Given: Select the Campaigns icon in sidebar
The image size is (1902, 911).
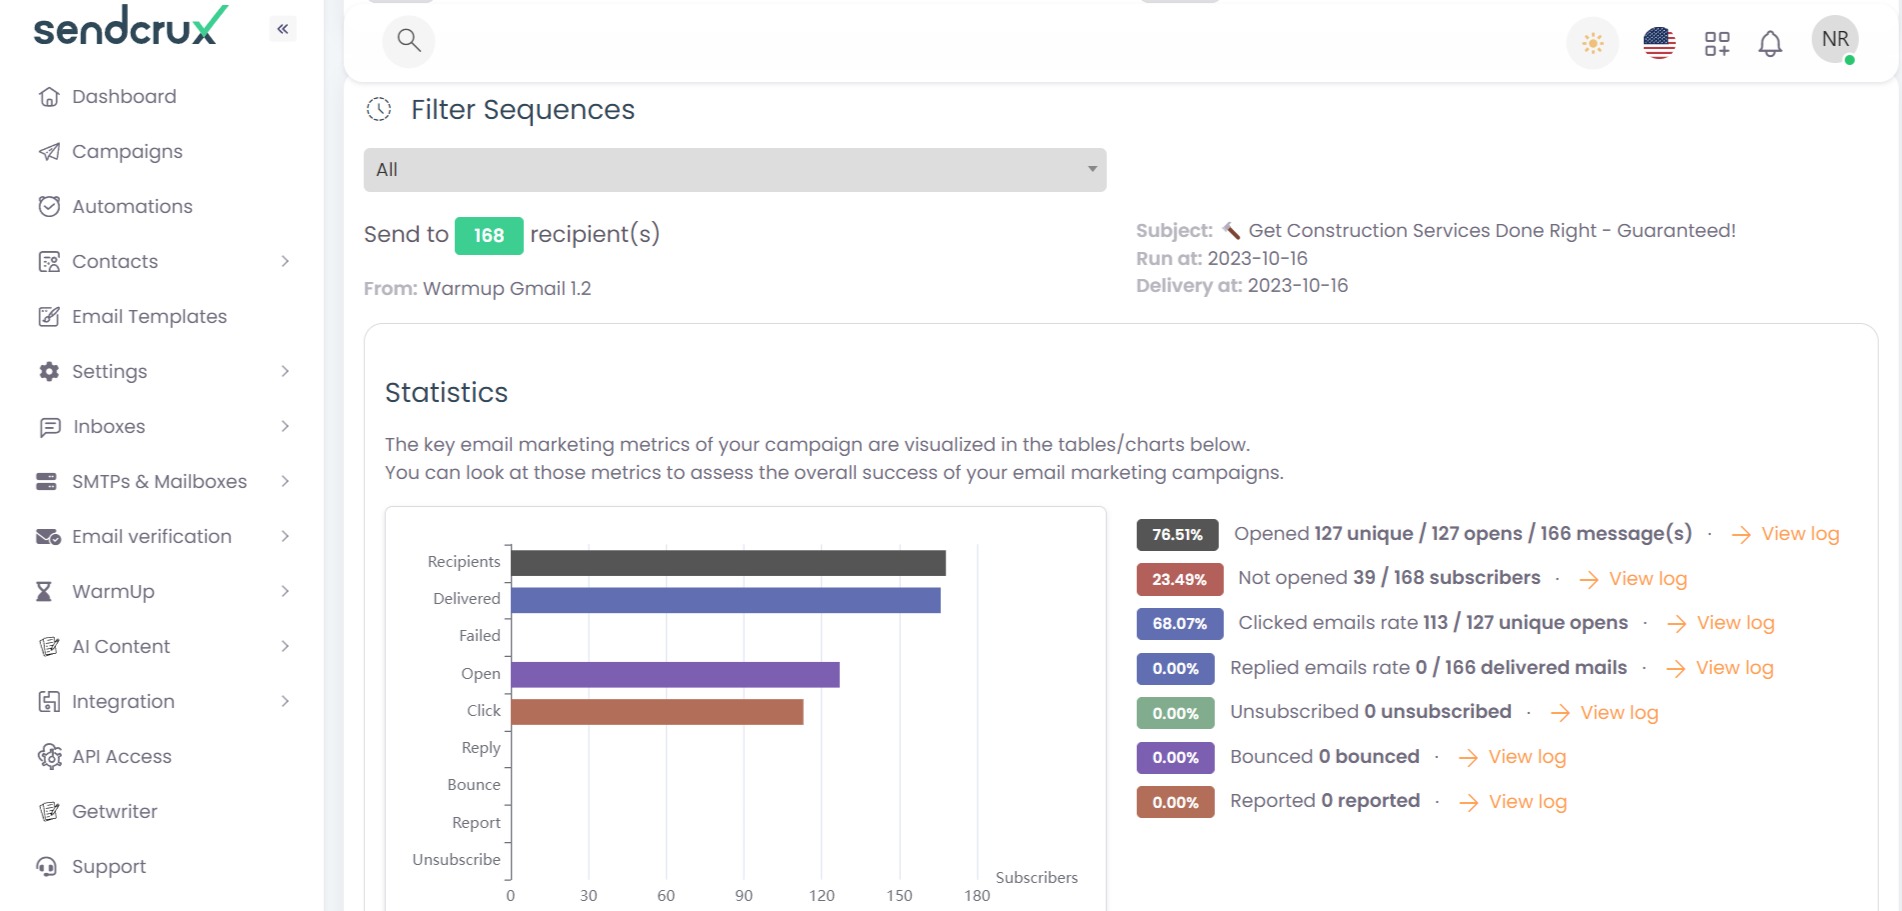Looking at the screenshot, I should click(49, 151).
